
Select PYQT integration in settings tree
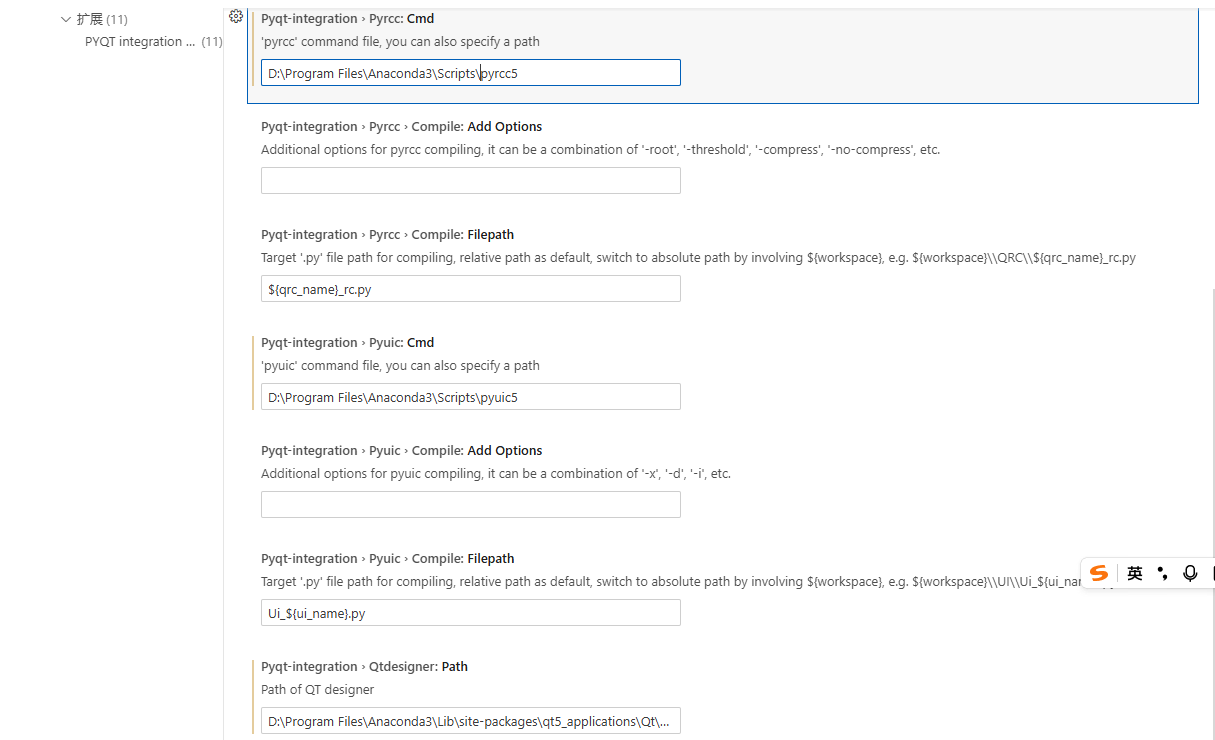(140, 41)
